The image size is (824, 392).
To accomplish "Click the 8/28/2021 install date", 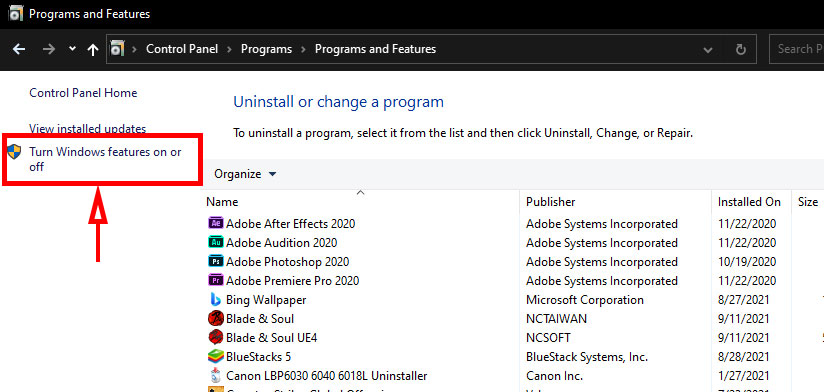I will tap(744, 357).
